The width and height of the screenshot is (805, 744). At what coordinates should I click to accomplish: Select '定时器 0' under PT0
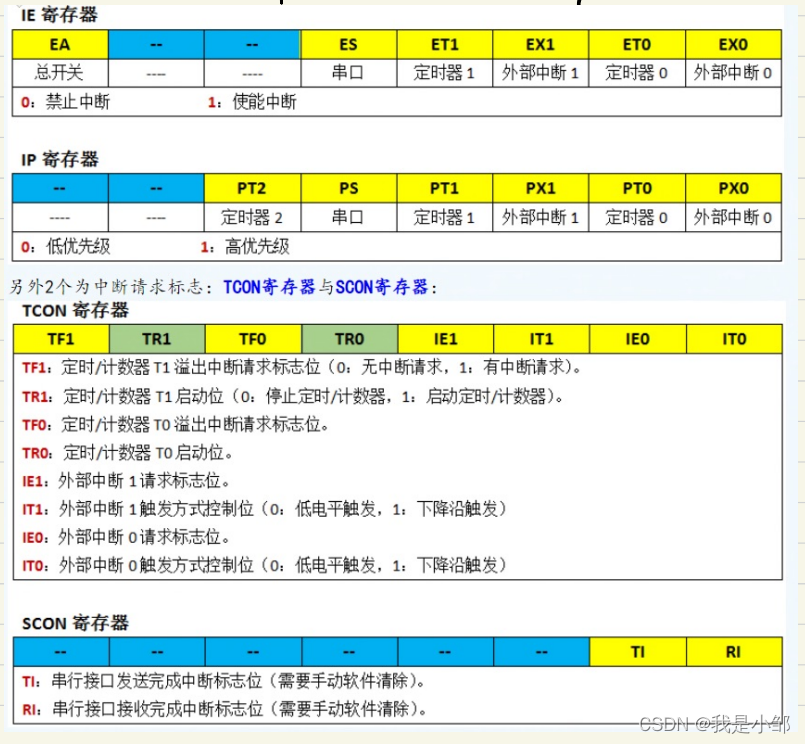click(637, 217)
